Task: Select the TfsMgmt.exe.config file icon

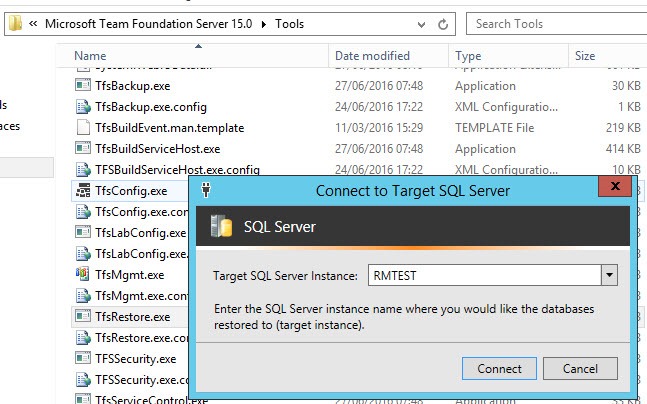Action: (x=83, y=295)
